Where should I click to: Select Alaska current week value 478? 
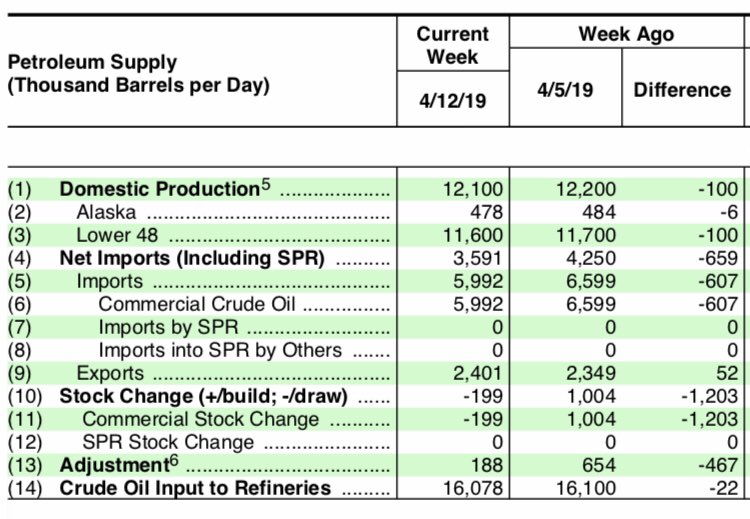click(x=486, y=212)
